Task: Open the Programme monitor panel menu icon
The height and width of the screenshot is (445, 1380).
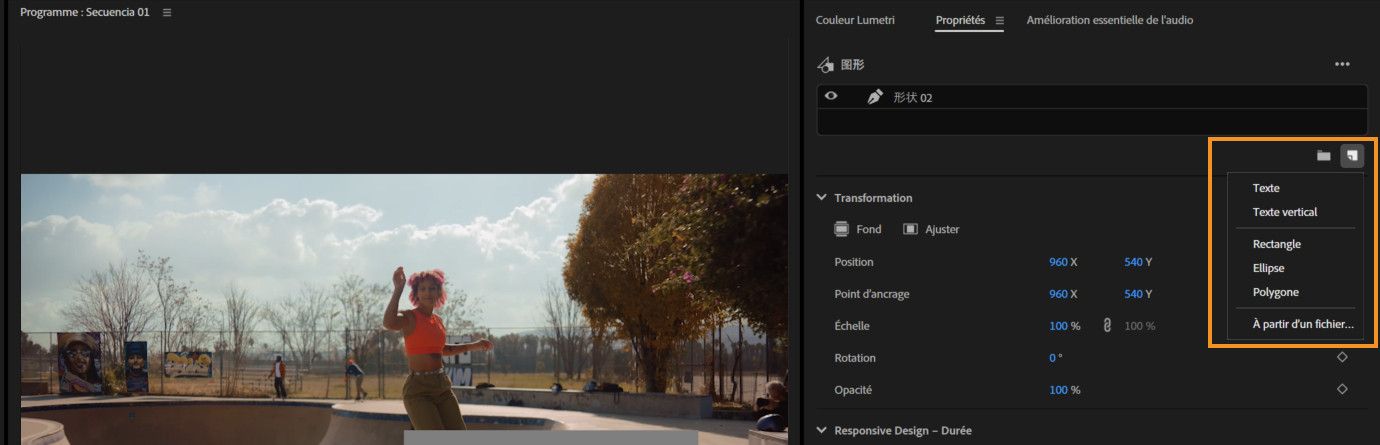Action: click(x=167, y=12)
